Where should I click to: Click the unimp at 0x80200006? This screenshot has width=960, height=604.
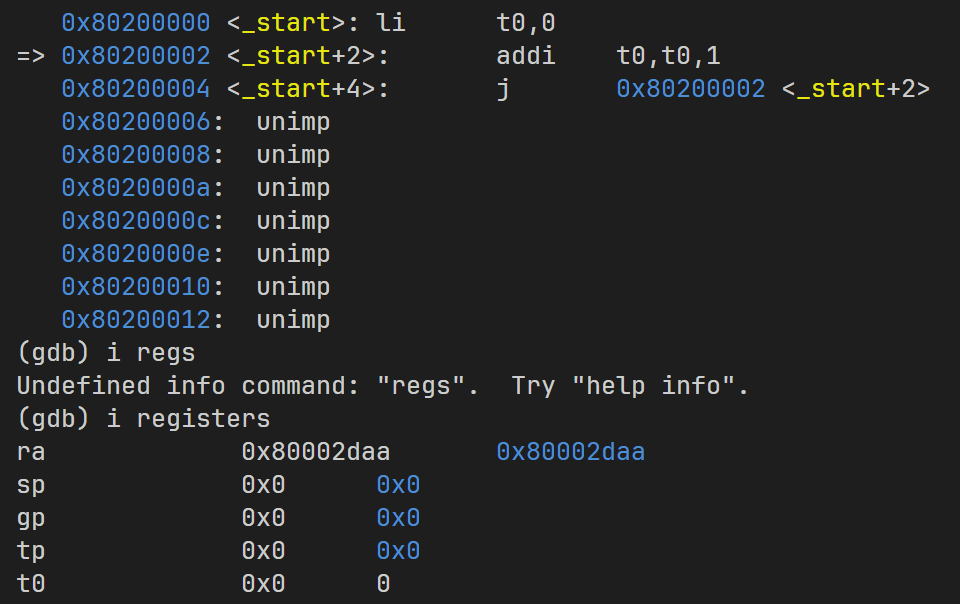click(x=293, y=122)
